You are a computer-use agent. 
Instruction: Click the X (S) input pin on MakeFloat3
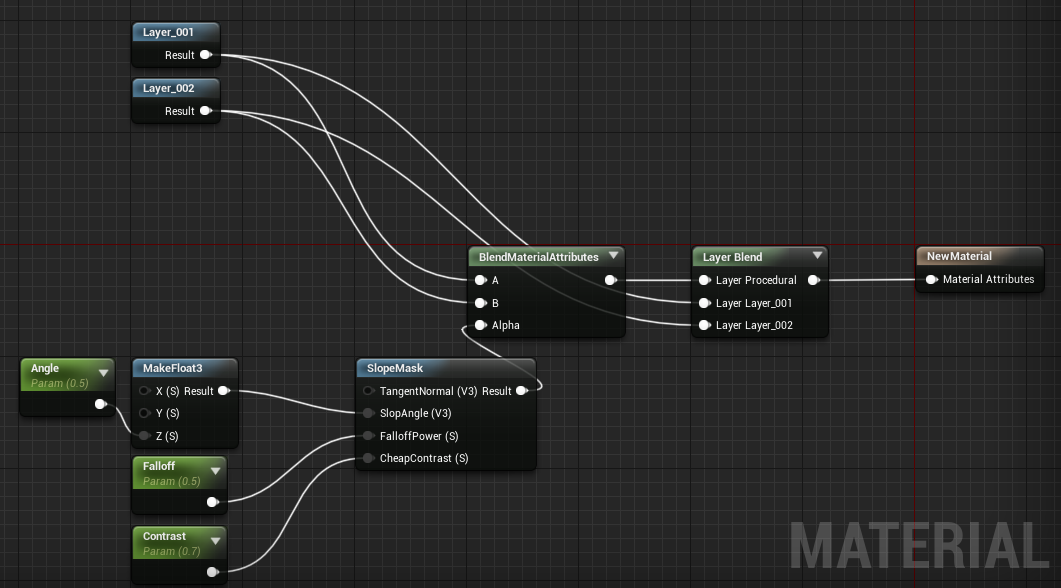[x=144, y=391]
